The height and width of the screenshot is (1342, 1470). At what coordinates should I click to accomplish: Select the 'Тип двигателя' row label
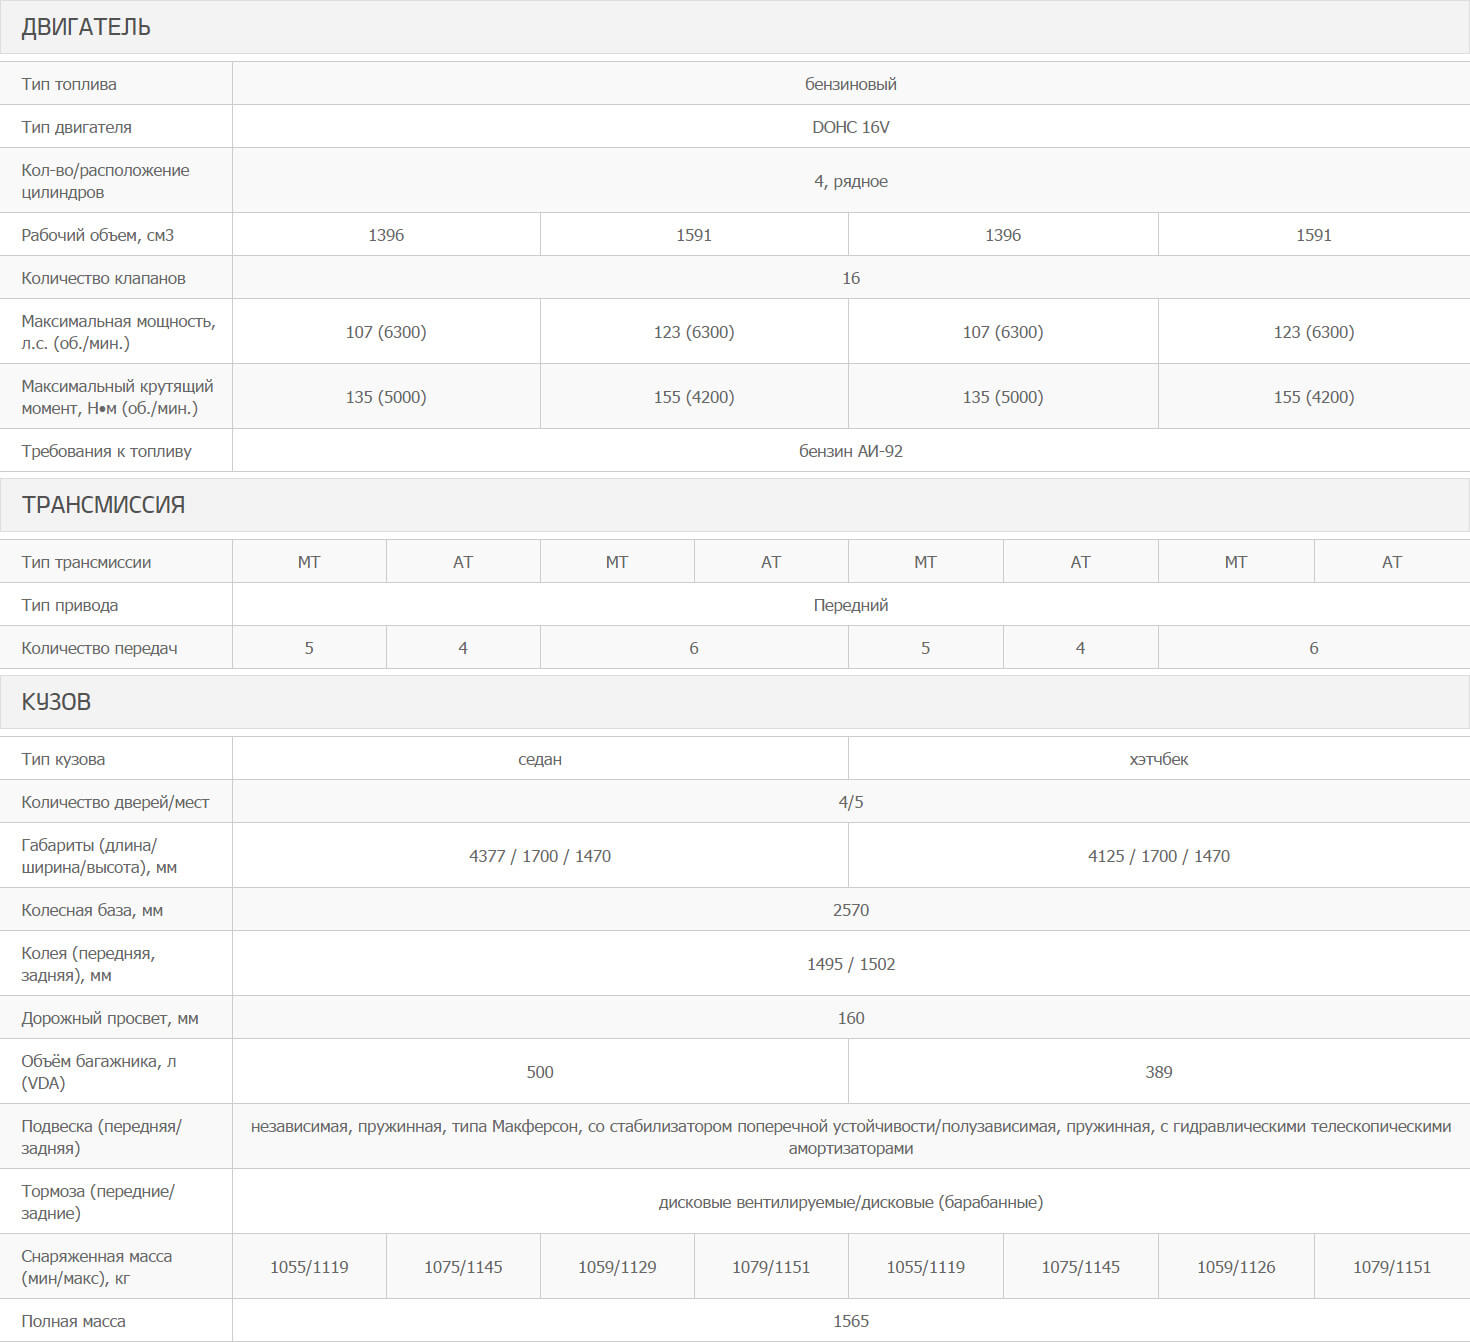76,127
